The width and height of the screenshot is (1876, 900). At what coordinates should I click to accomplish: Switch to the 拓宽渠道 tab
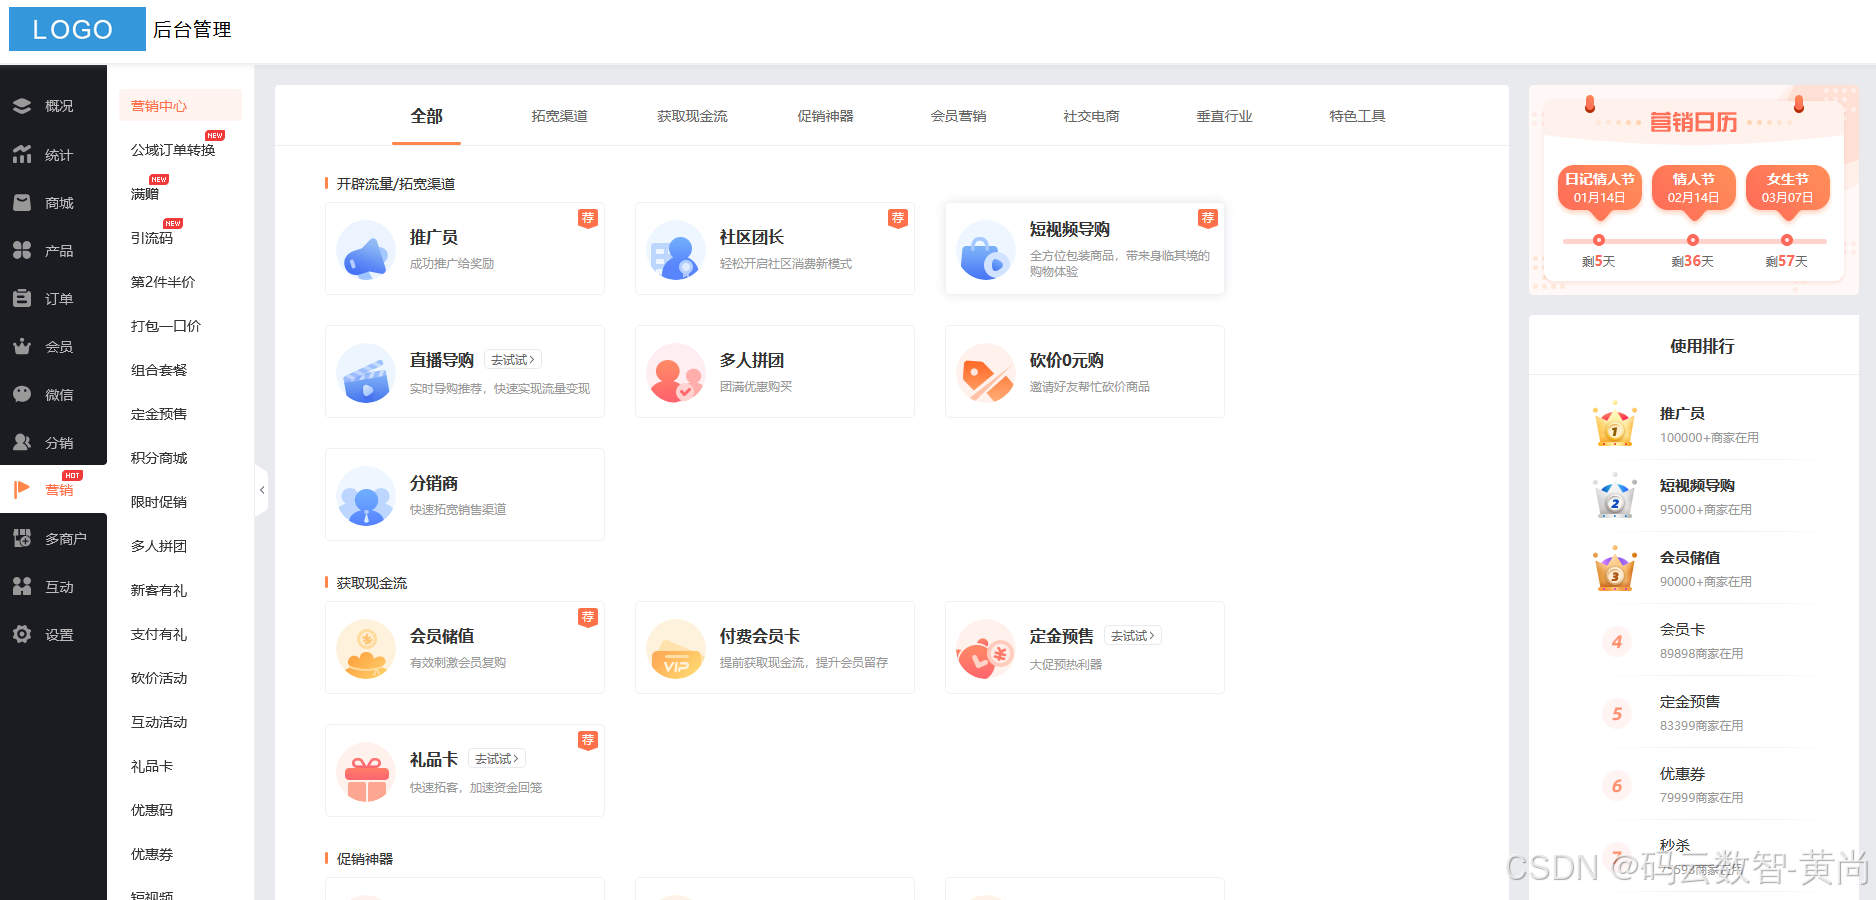point(559,116)
